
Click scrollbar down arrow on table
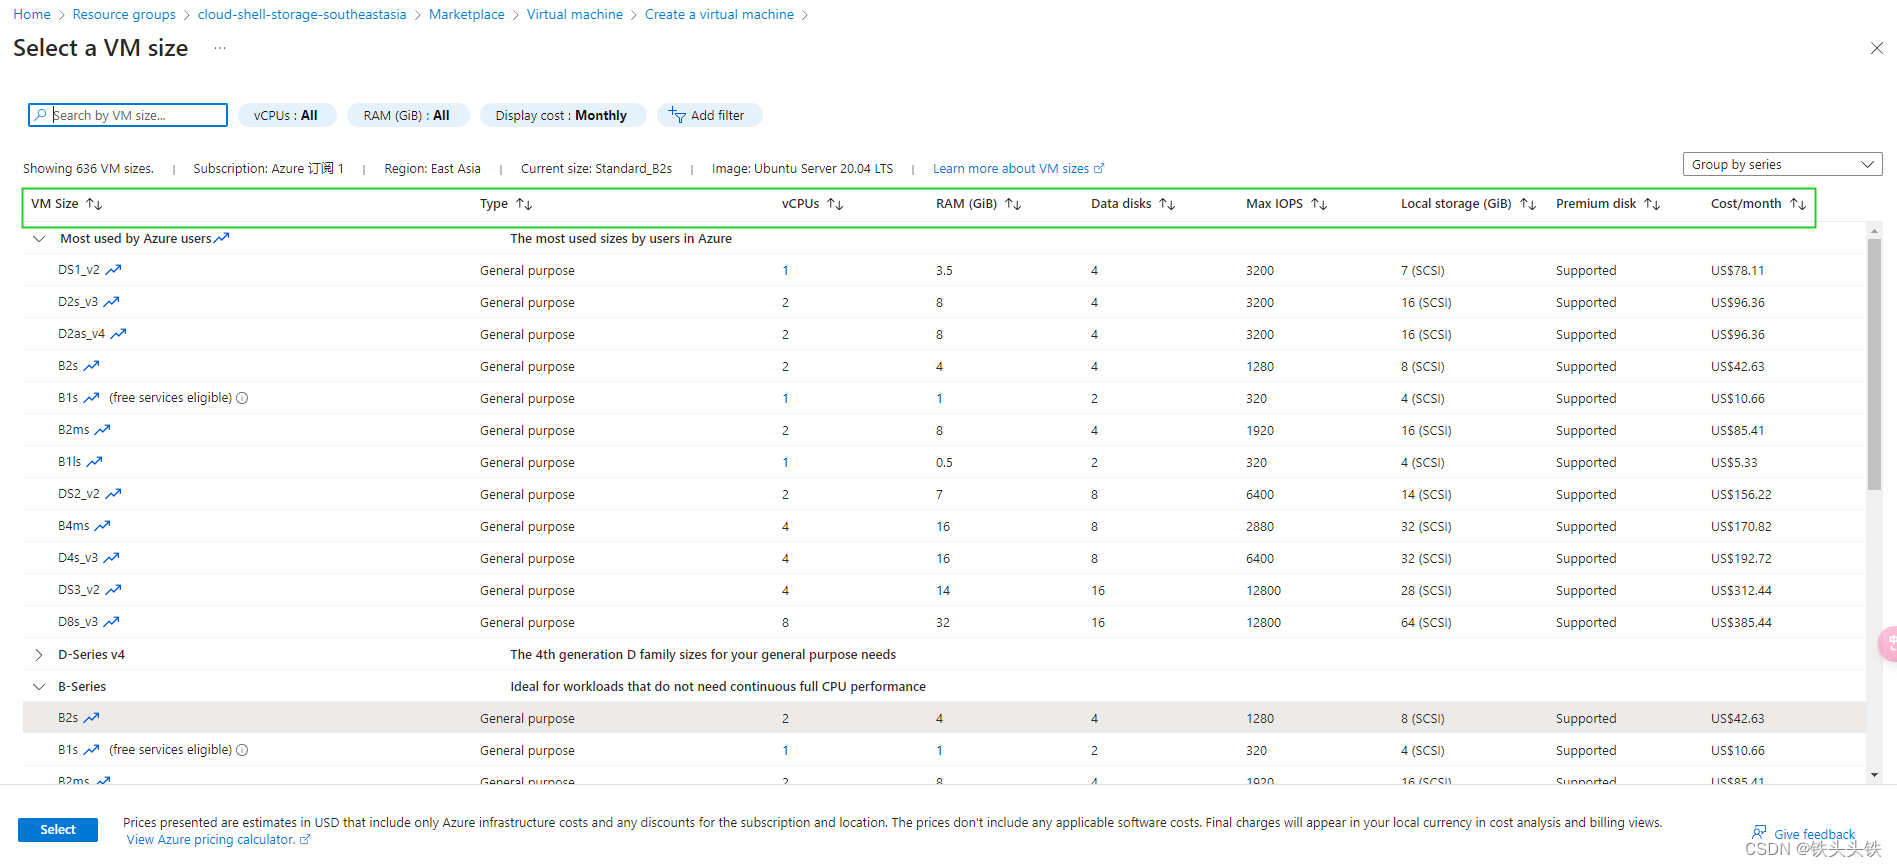[1875, 775]
